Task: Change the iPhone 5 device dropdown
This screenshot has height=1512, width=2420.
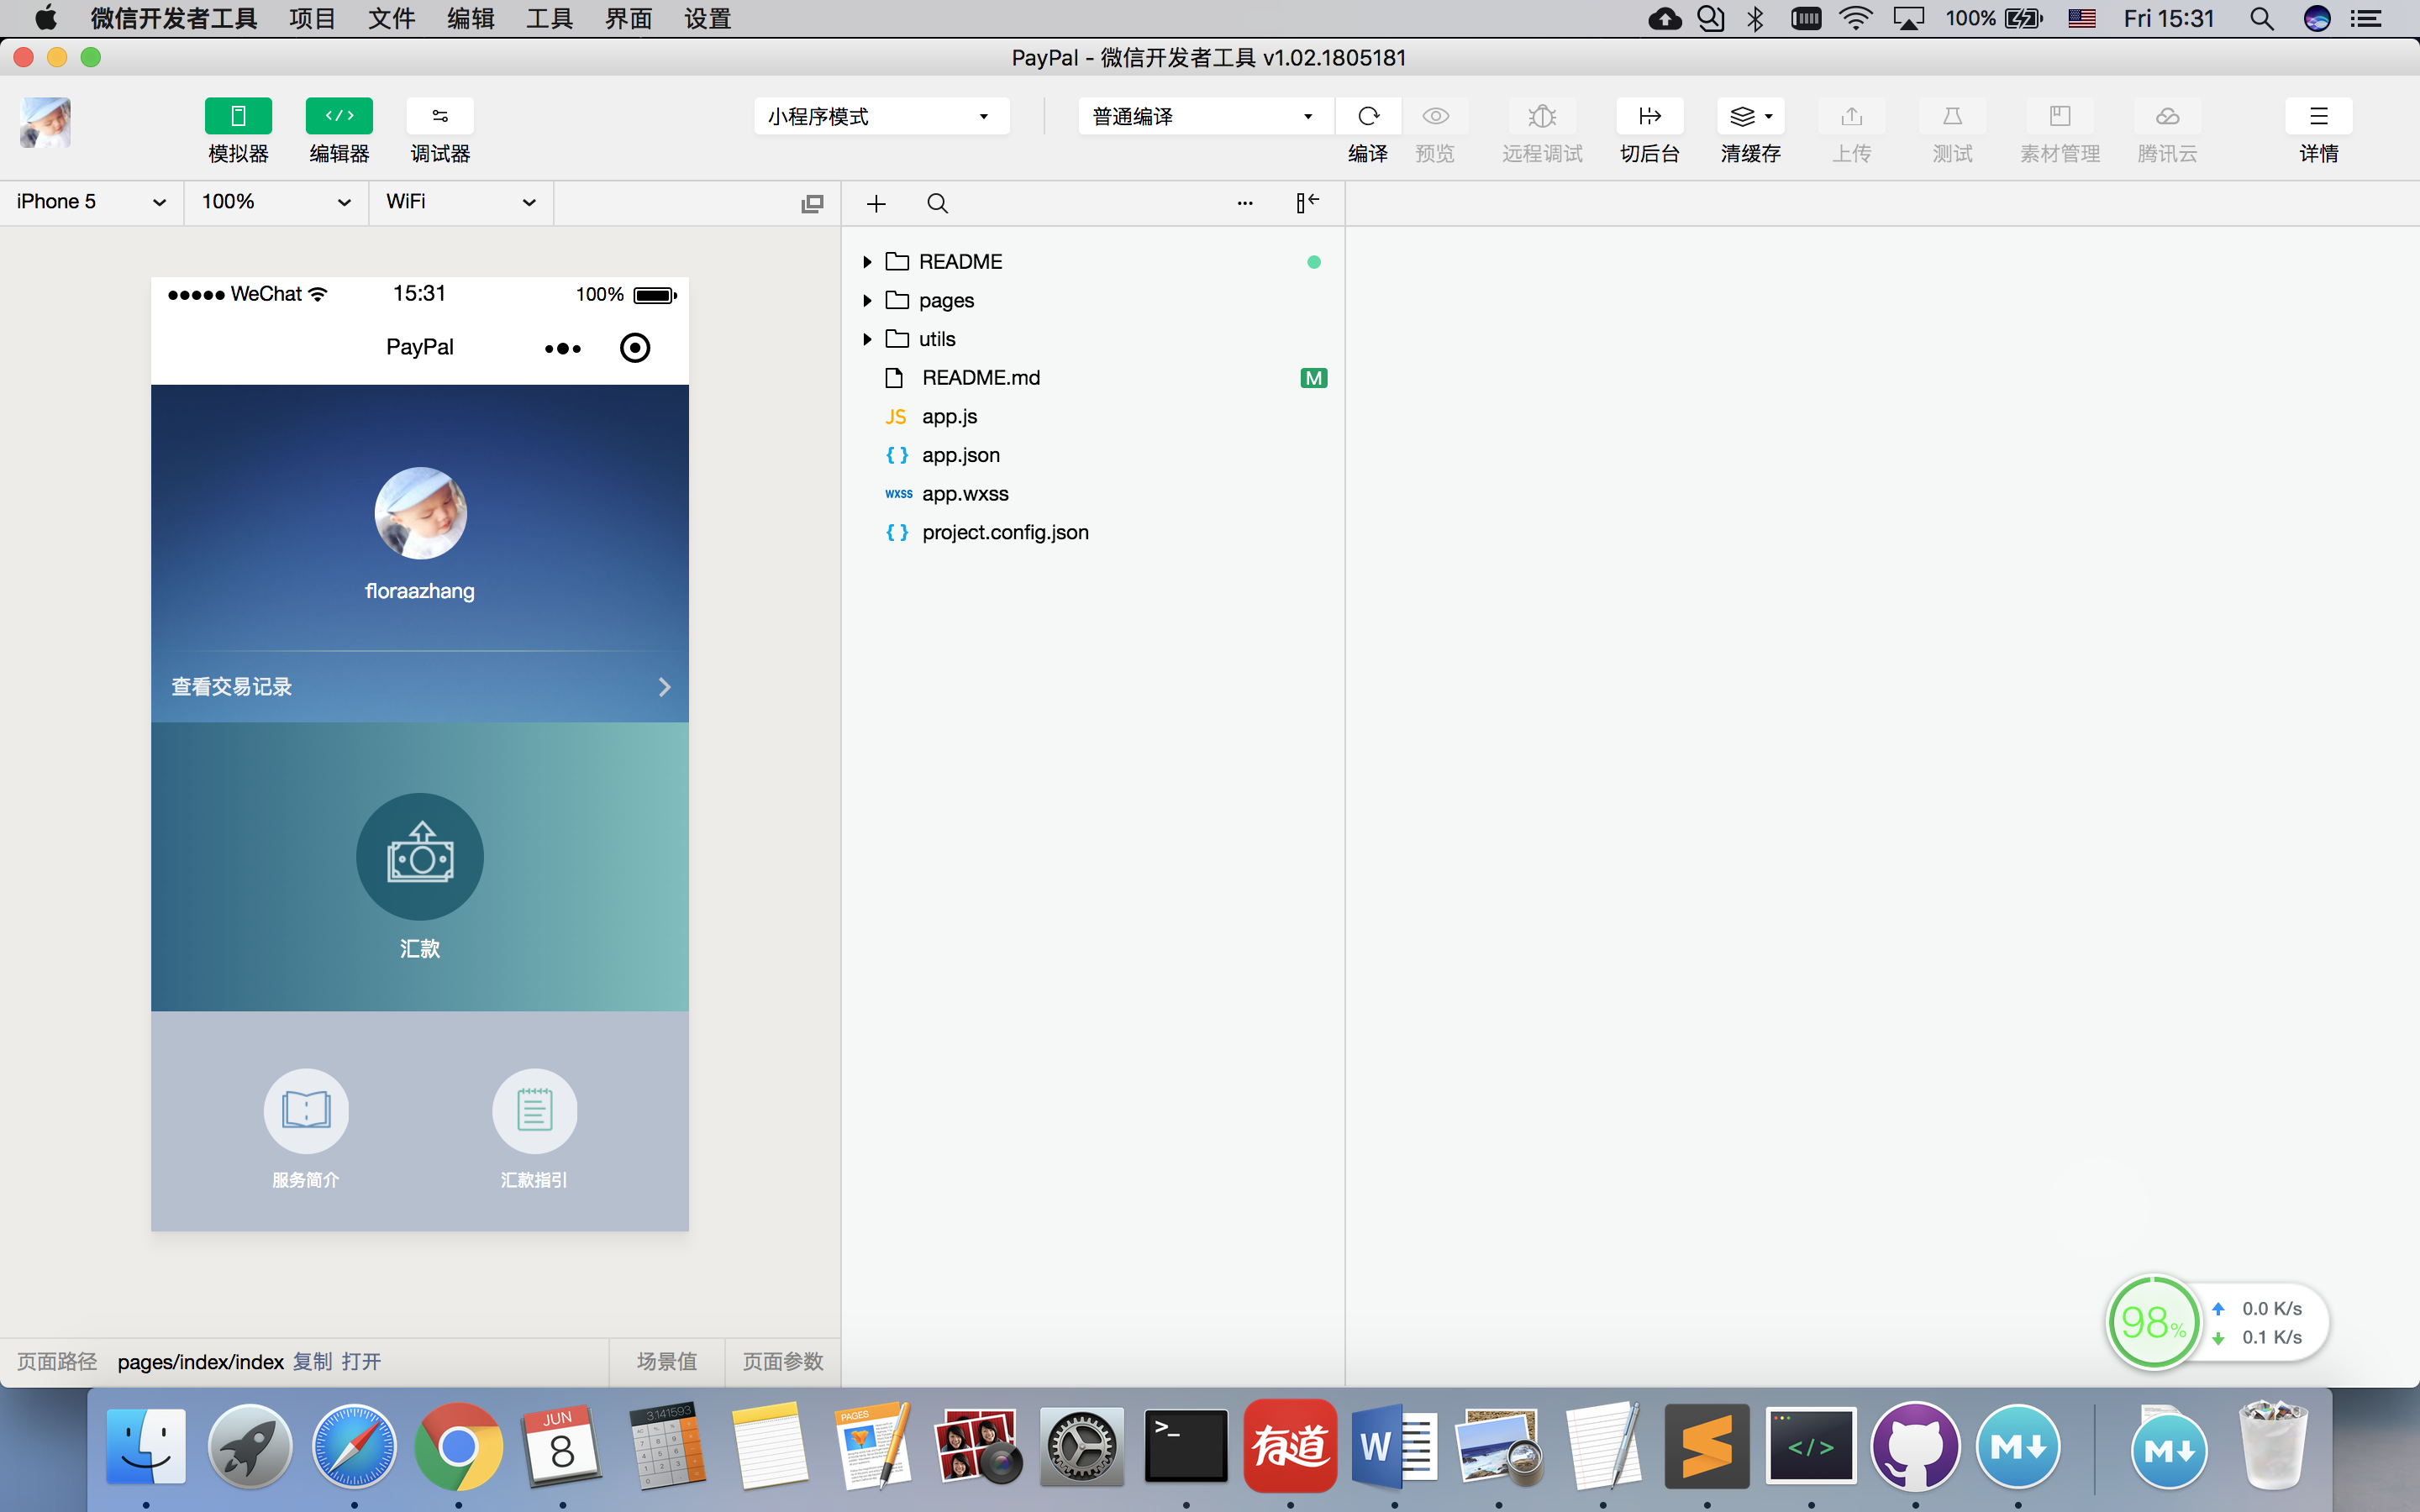Action: [91, 202]
